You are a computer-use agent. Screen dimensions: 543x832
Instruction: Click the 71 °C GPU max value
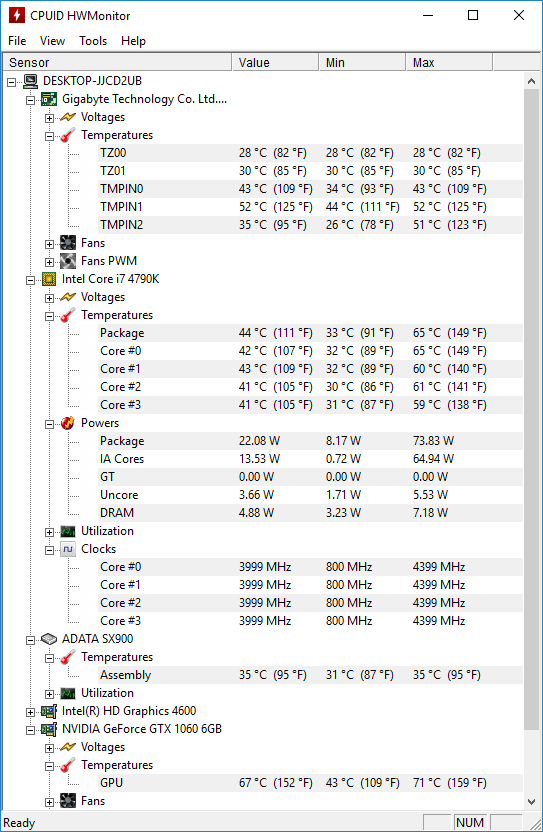(x=450, y=783)
